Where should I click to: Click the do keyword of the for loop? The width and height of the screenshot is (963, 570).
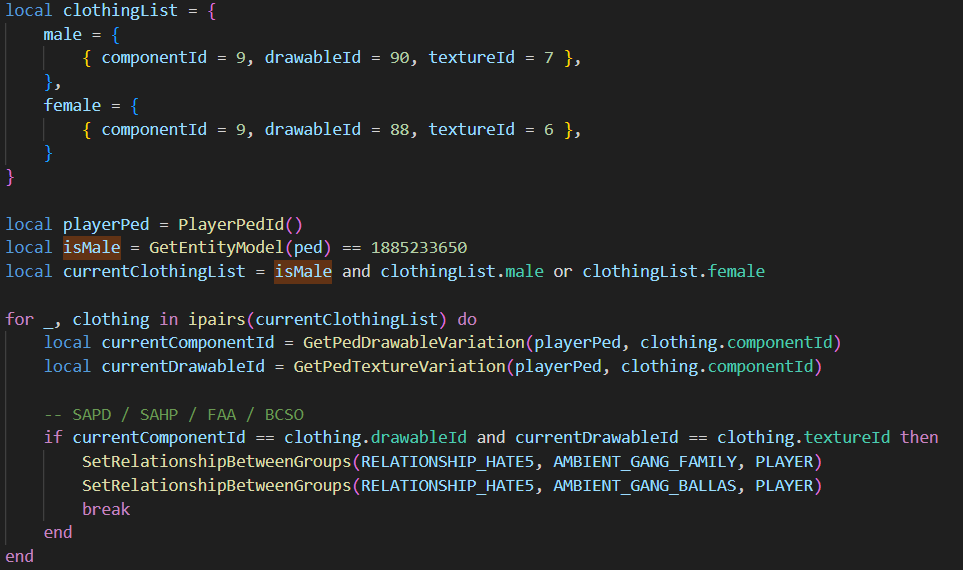[467, 319]
